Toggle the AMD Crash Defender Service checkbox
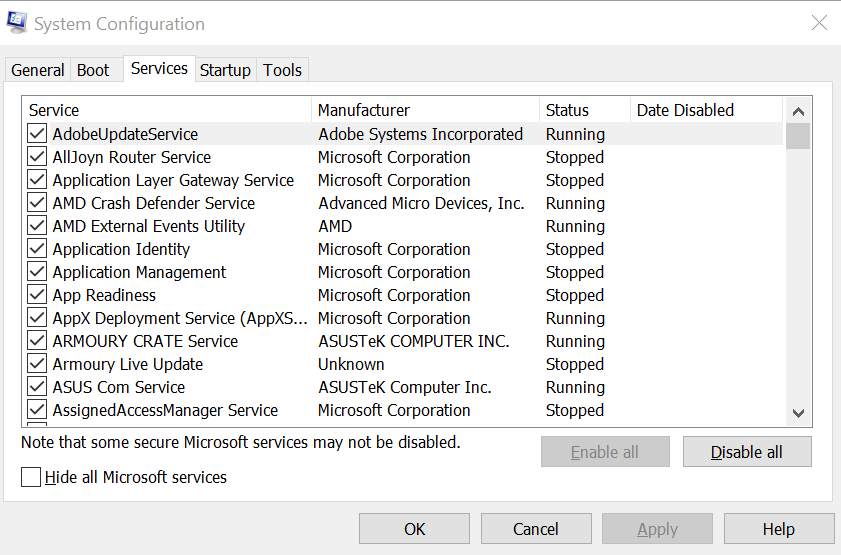The width and height of the screenshot is (841, 555). (x=37, y=203)
